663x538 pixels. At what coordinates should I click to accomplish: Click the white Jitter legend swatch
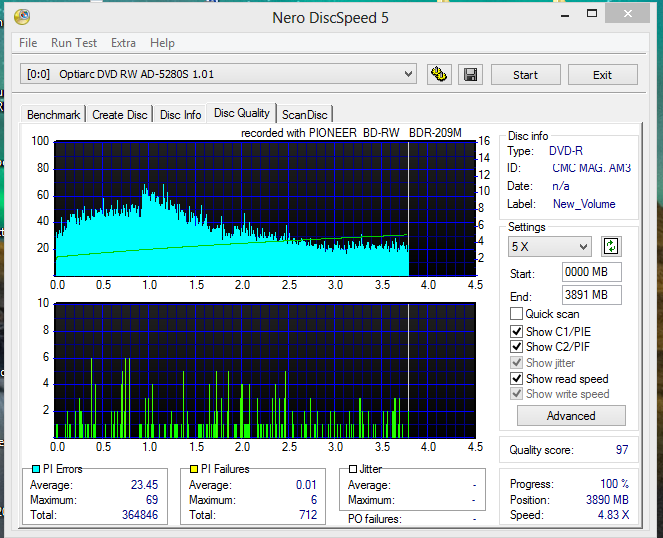tap(353, 469)
